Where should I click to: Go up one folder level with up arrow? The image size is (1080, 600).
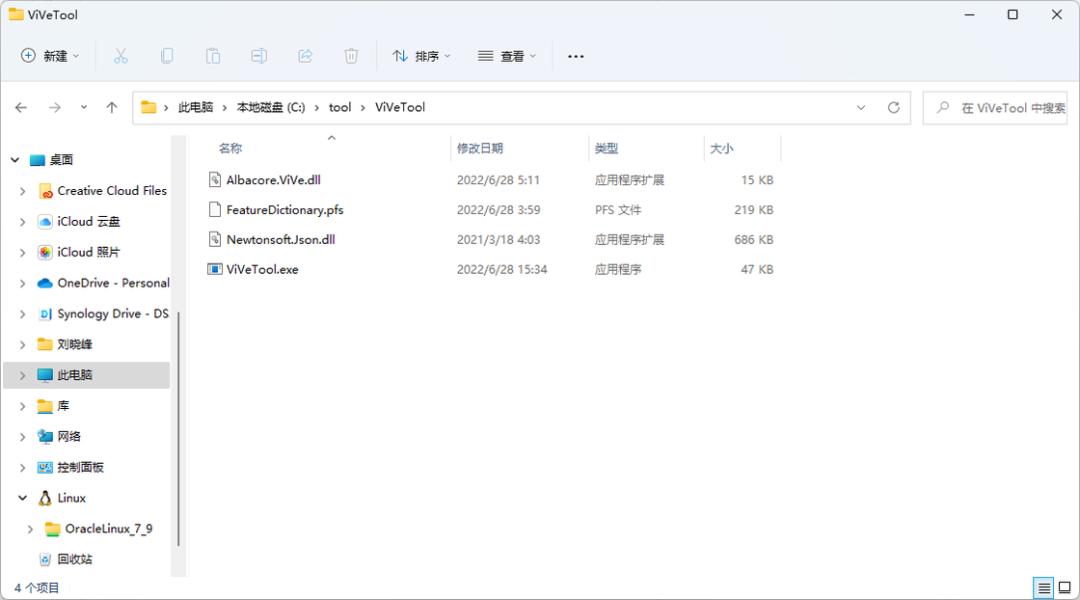[x=112, y=107]
